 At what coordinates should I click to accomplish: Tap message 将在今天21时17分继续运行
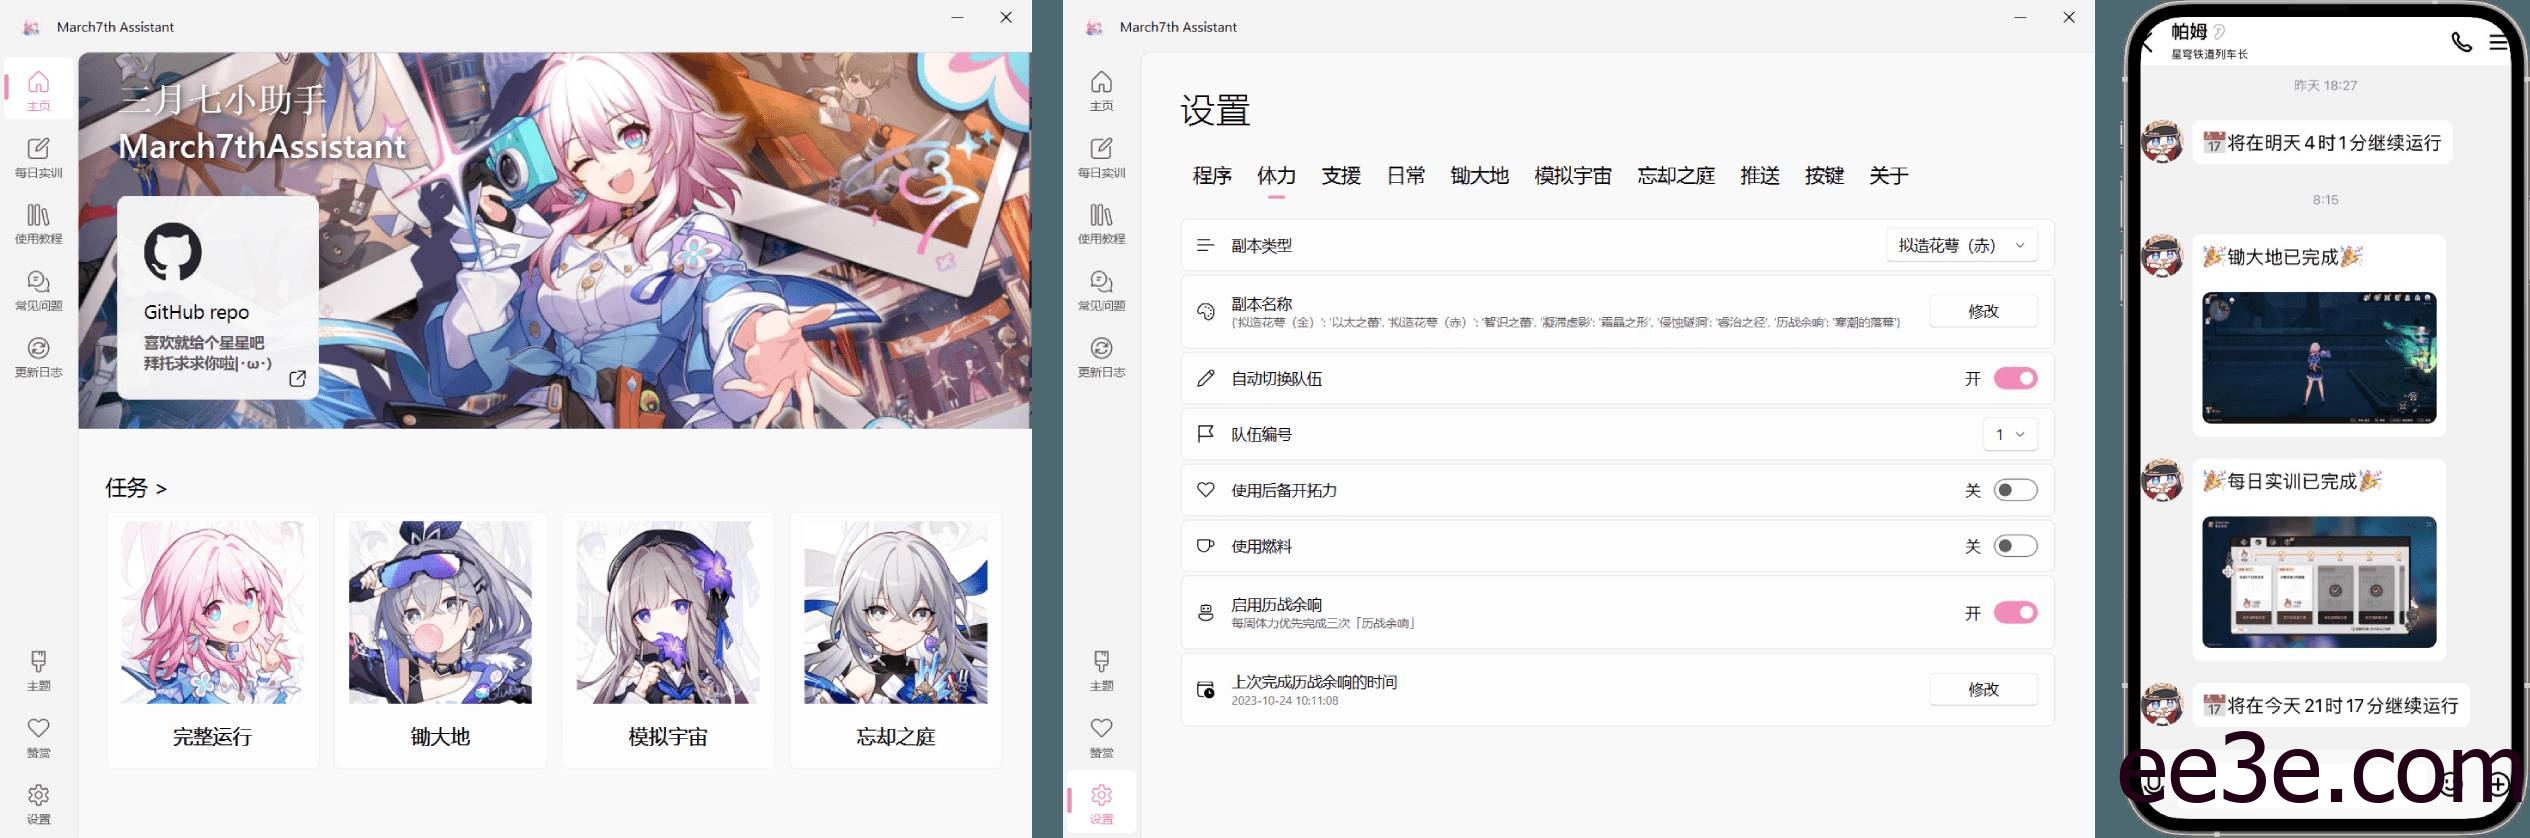point(2331,706)
